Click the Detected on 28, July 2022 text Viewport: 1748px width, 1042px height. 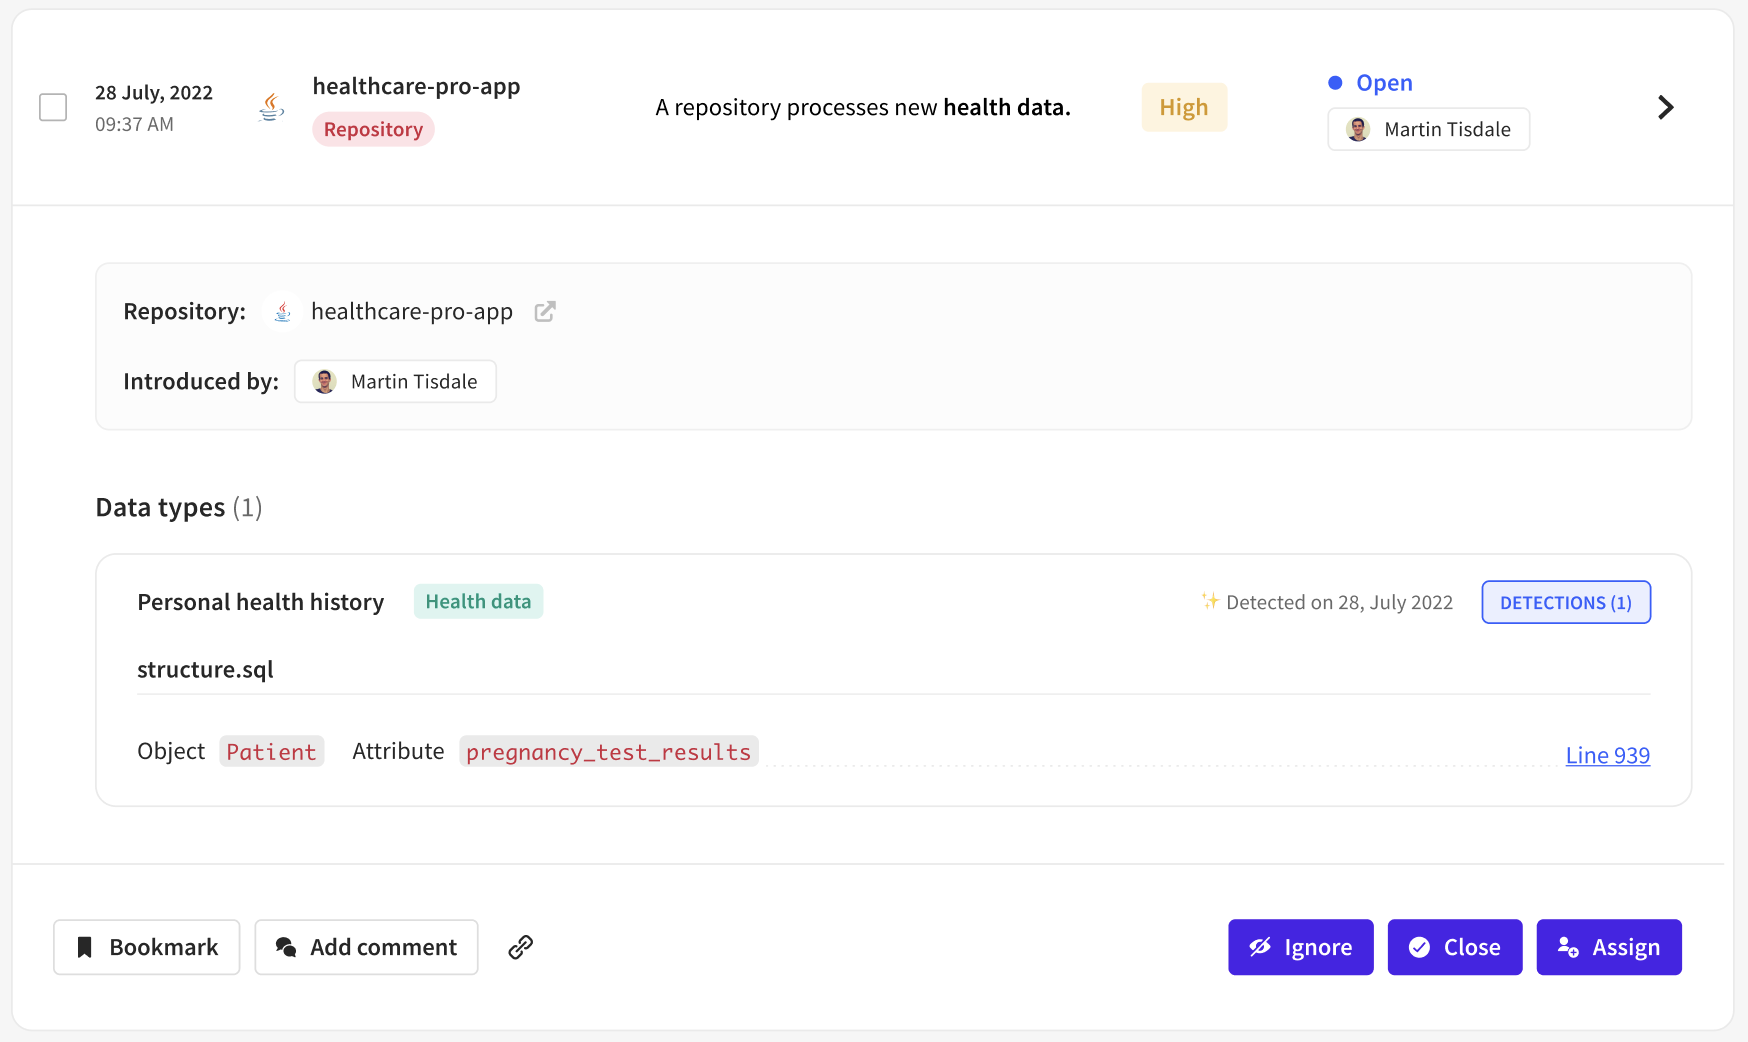[1339, 602]
